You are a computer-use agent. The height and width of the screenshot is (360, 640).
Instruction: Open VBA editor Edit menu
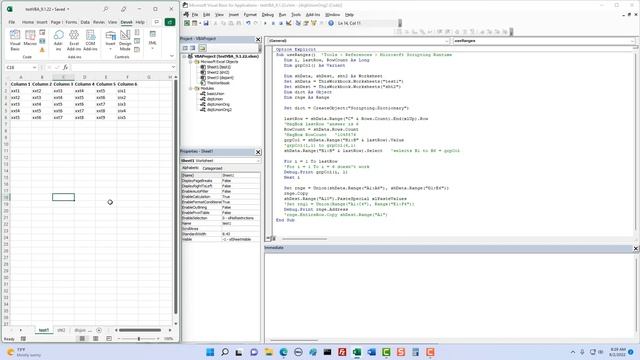[207, 15]
